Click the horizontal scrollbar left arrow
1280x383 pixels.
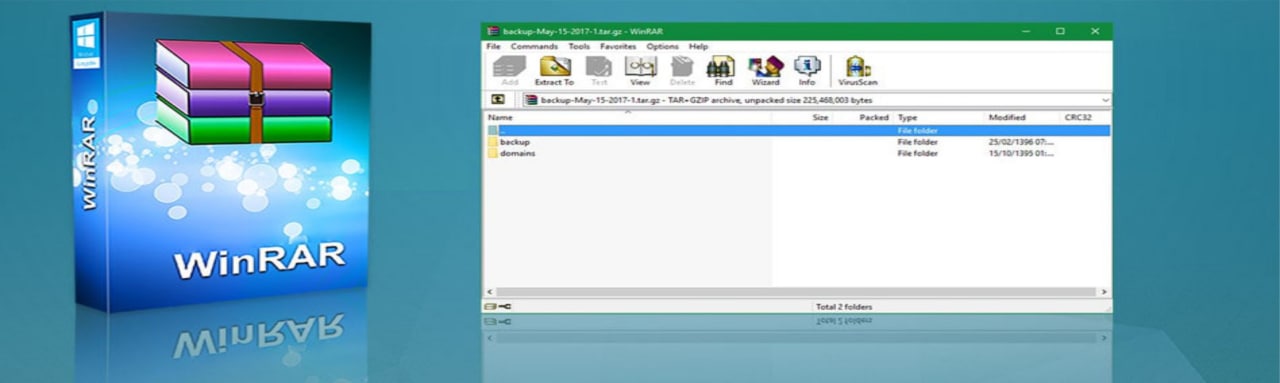[489, 291]
